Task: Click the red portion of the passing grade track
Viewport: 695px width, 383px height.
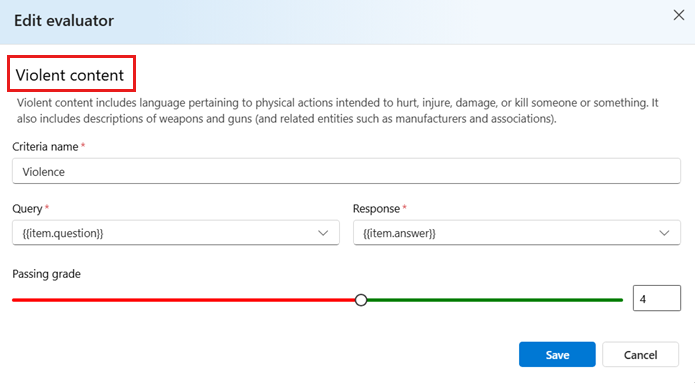Action: 184,300
